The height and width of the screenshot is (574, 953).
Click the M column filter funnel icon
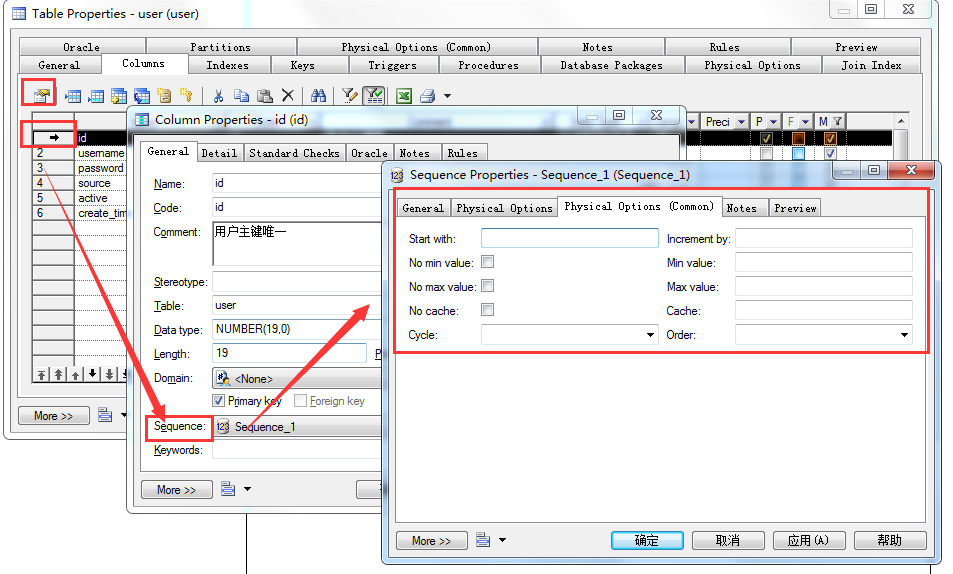838,122
